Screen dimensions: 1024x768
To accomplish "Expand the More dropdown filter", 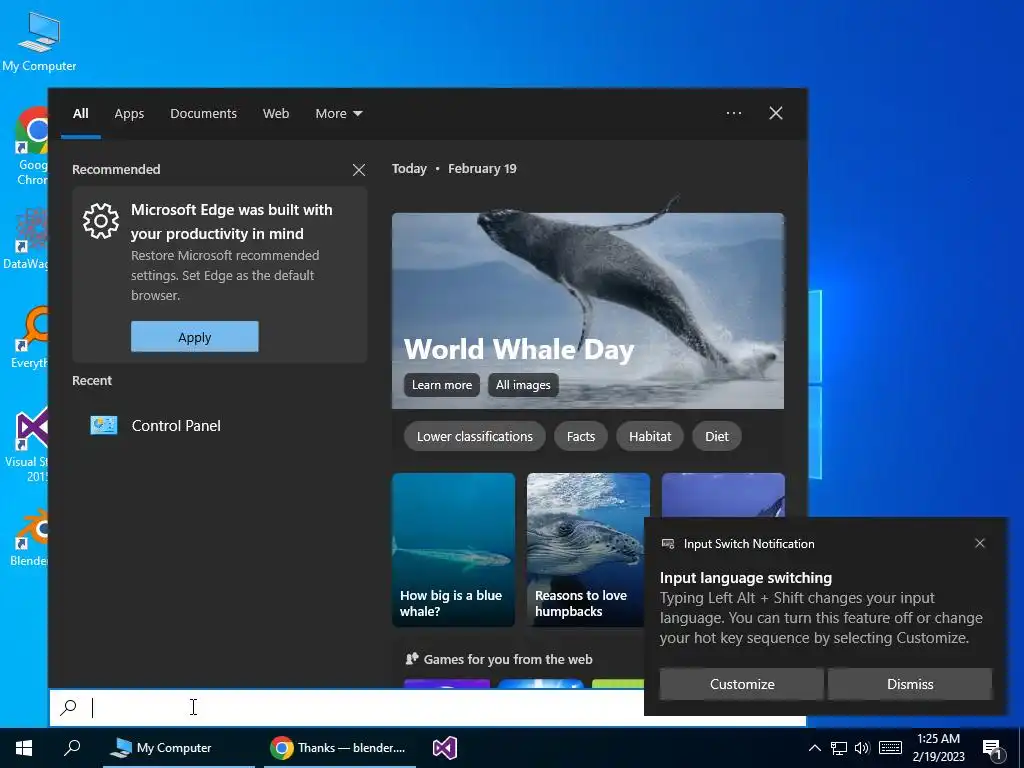I will pos(338,114).
